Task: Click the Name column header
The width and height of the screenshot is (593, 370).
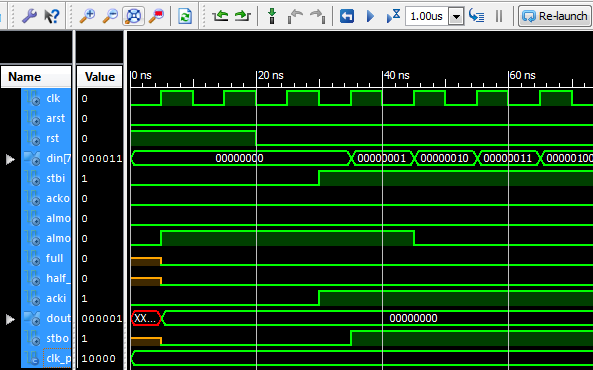Action: click(x=36, y=77)
